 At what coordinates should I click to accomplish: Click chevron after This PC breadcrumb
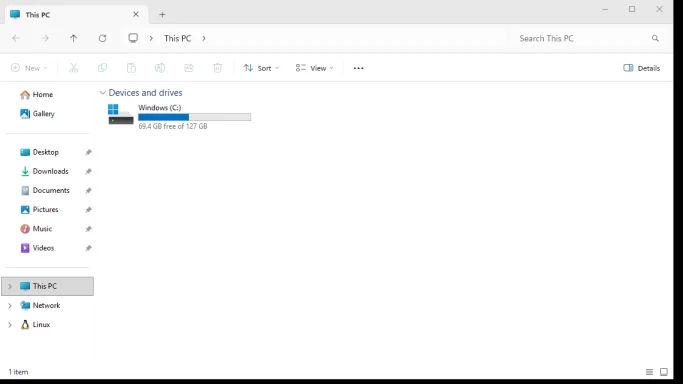tap(204, 38)
